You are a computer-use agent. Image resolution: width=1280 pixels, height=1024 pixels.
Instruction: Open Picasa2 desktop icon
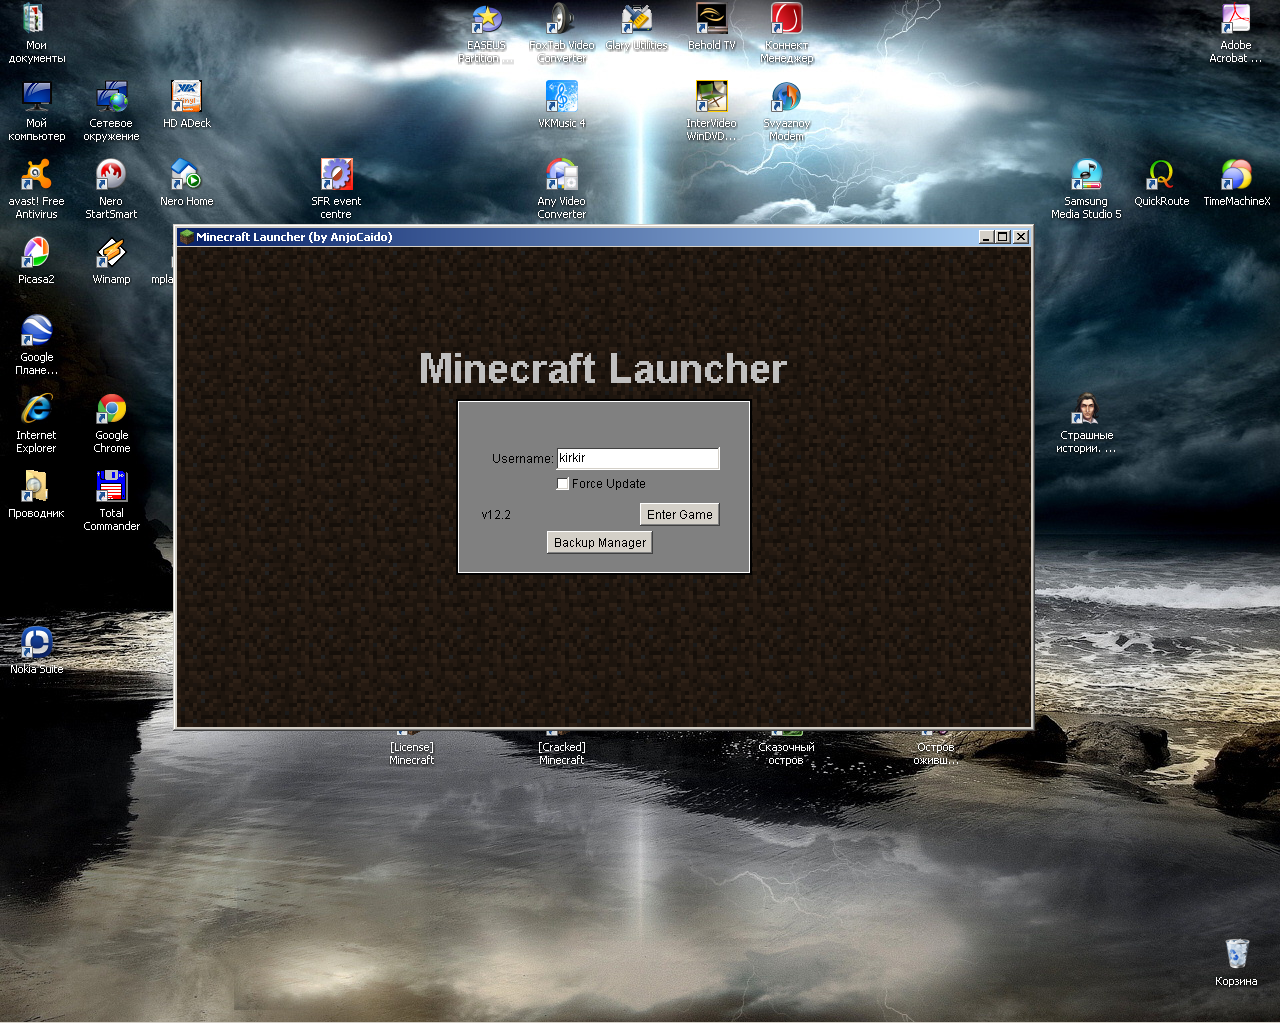tap(36, 261)
